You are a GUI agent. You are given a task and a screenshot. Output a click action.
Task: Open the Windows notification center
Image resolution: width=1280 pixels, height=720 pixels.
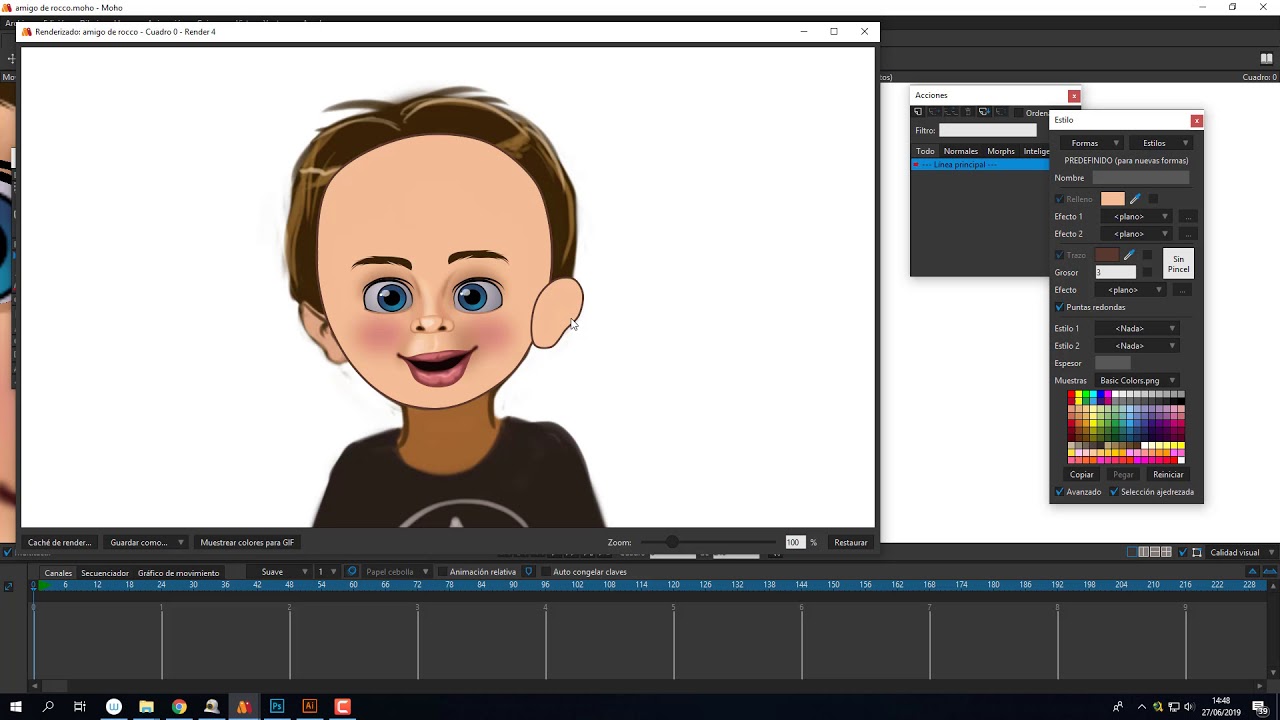(1259, 706)
